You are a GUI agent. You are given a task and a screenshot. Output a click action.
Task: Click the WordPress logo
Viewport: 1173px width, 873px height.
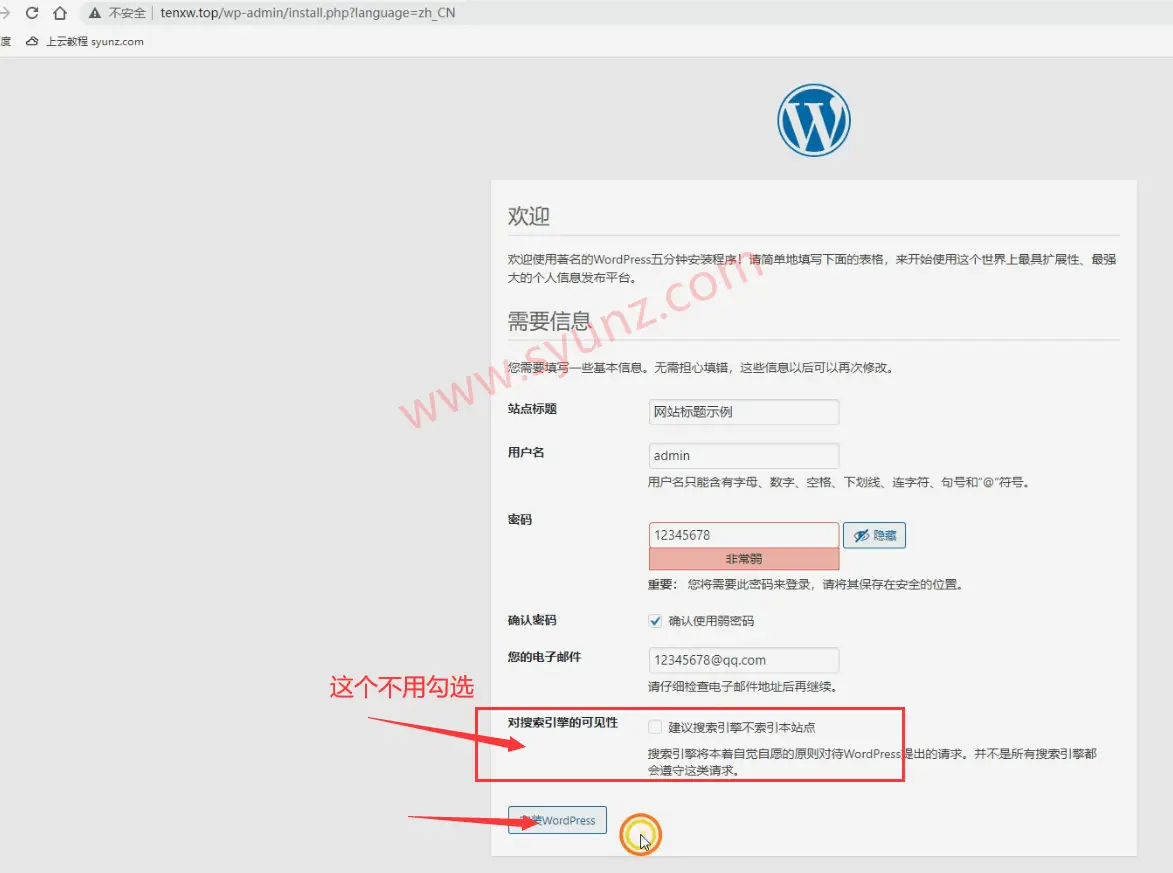(x=814, y=119)
